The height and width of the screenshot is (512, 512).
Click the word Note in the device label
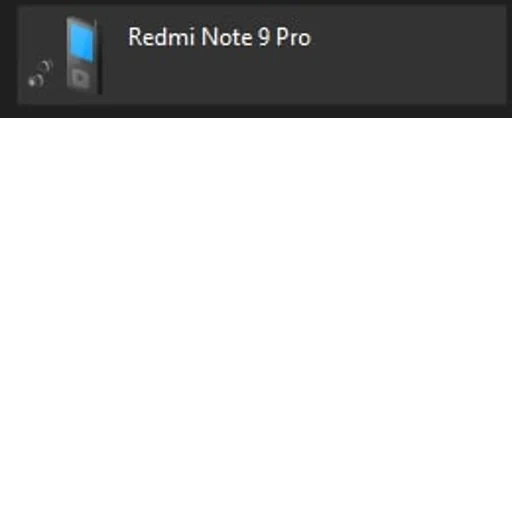[x=227, y=37]
